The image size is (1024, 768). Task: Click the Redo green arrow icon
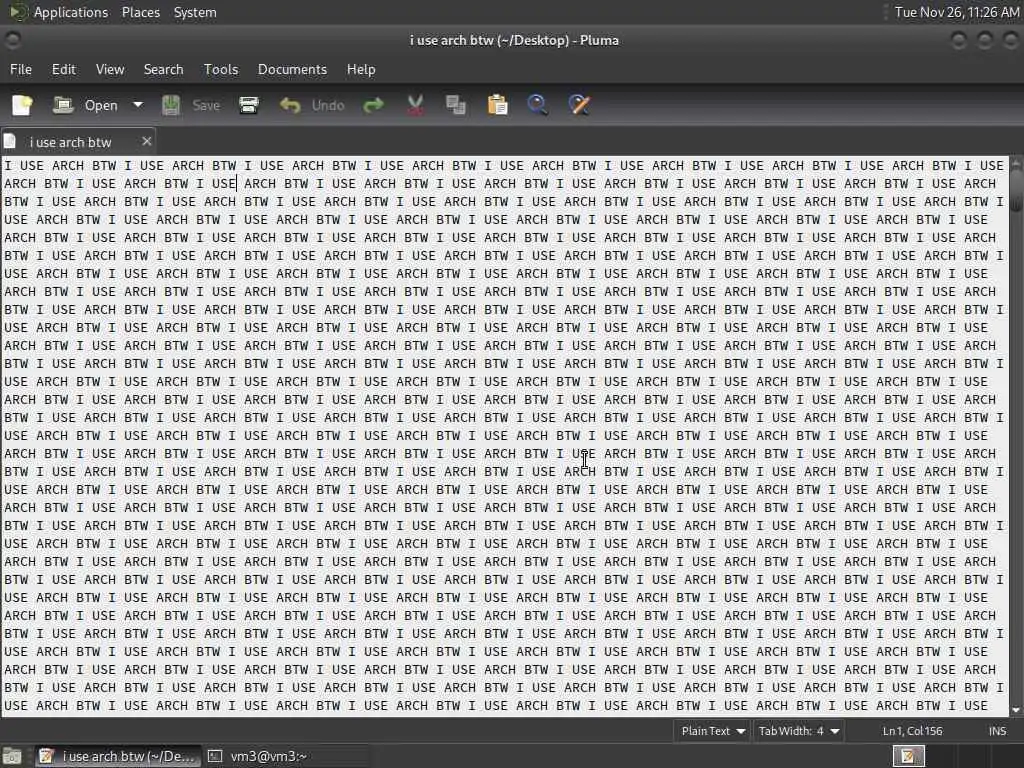tap(374, 105)
